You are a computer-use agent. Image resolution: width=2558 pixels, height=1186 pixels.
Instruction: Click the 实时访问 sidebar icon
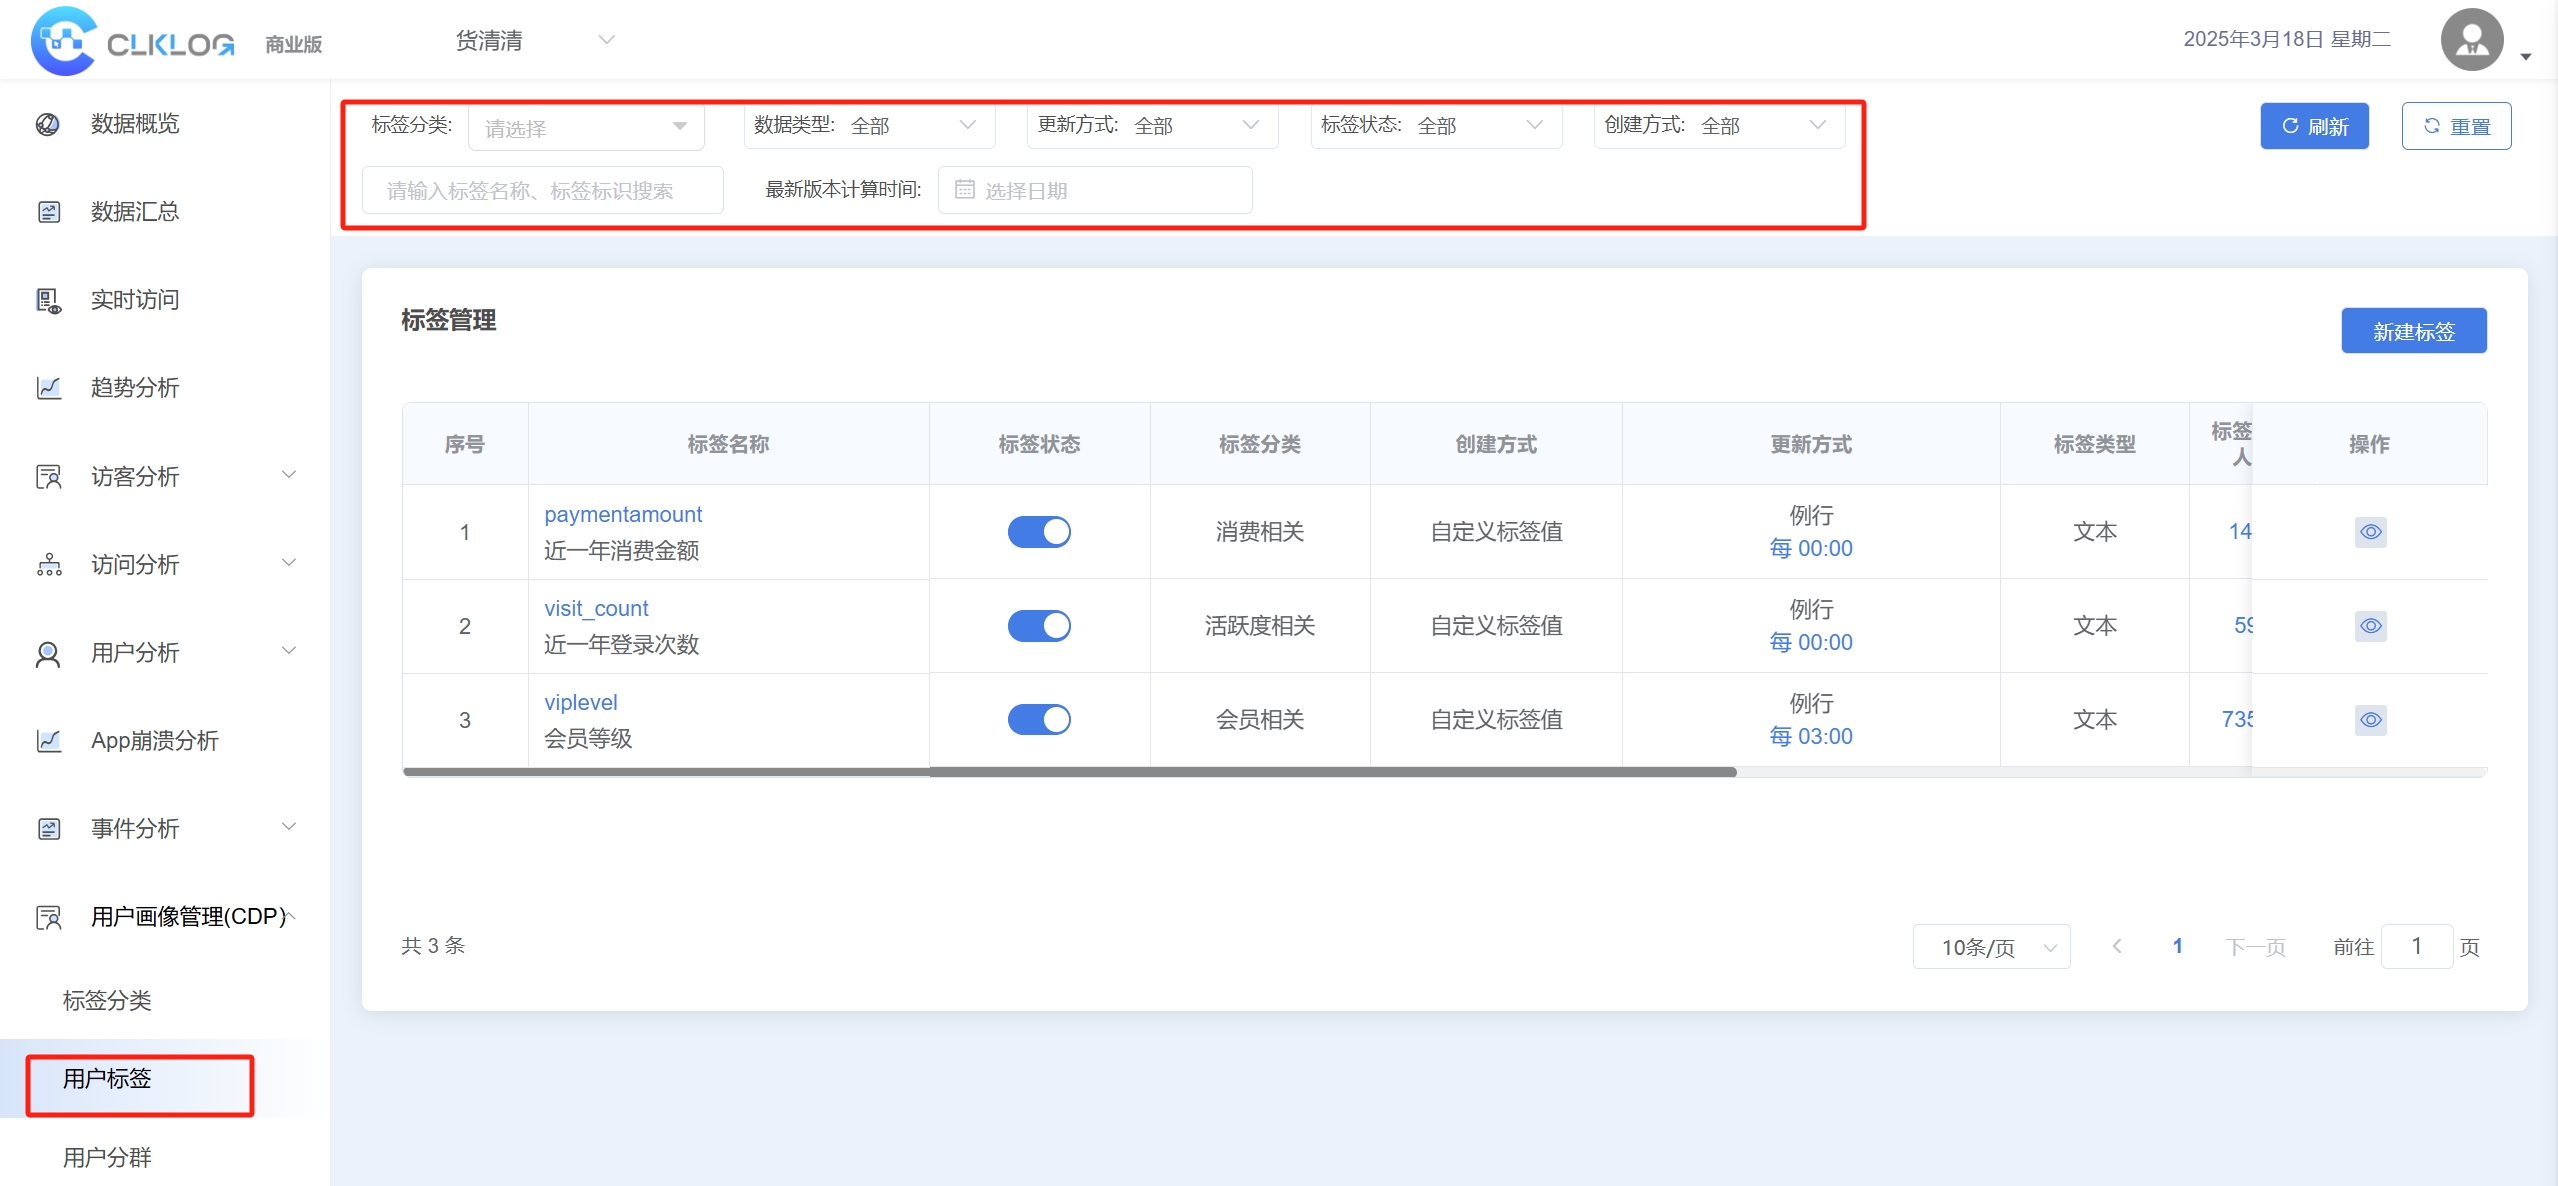tap(48, 300)
